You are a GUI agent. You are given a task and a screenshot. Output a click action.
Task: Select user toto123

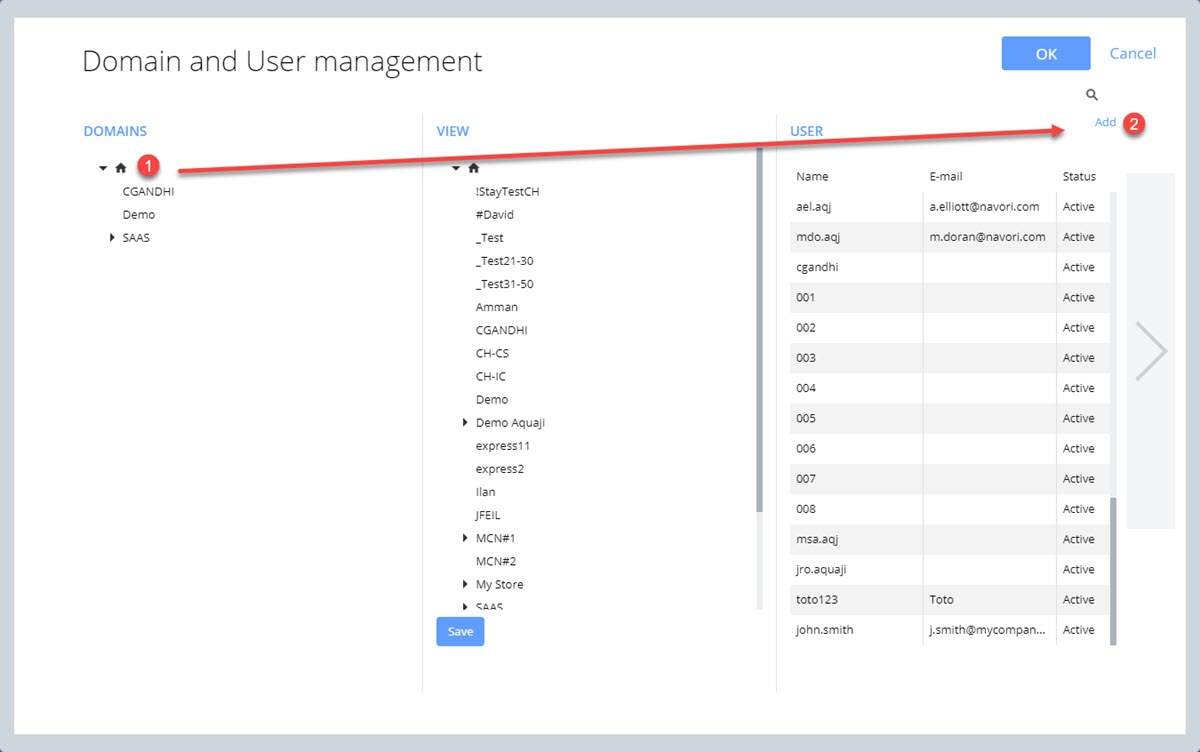click(x=948, y=600)
